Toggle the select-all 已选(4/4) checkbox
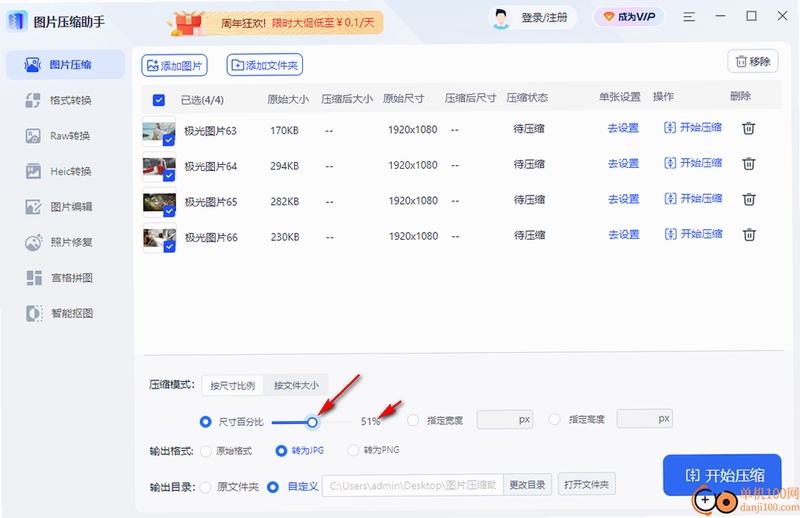This screenshot has width=800, height=518. tap(159, 100)
